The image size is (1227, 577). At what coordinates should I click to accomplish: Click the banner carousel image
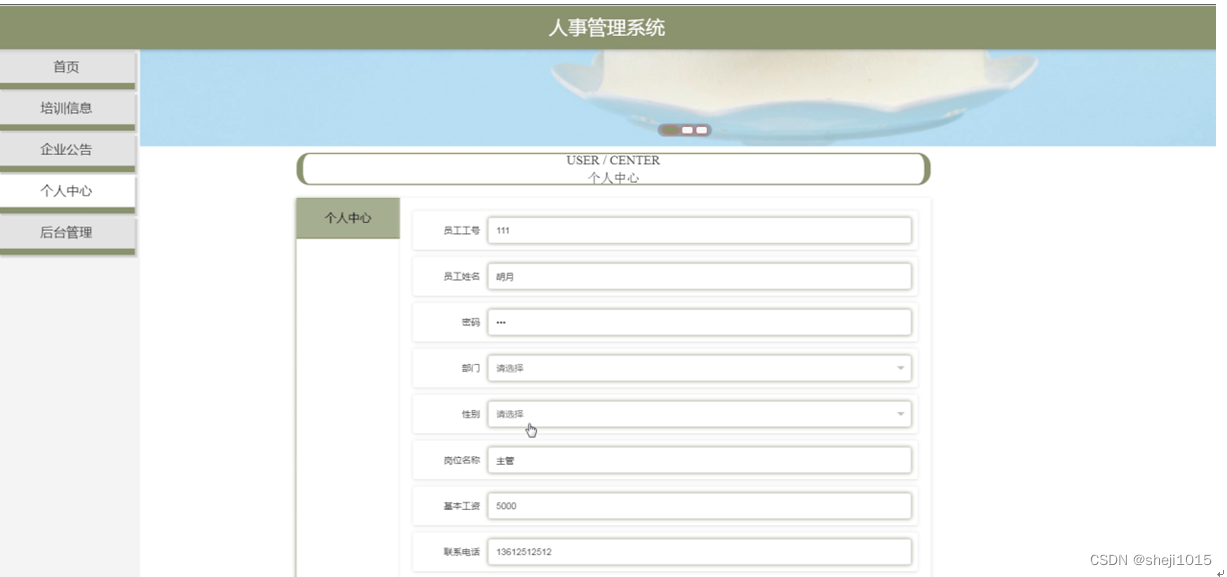coord(678,98)
